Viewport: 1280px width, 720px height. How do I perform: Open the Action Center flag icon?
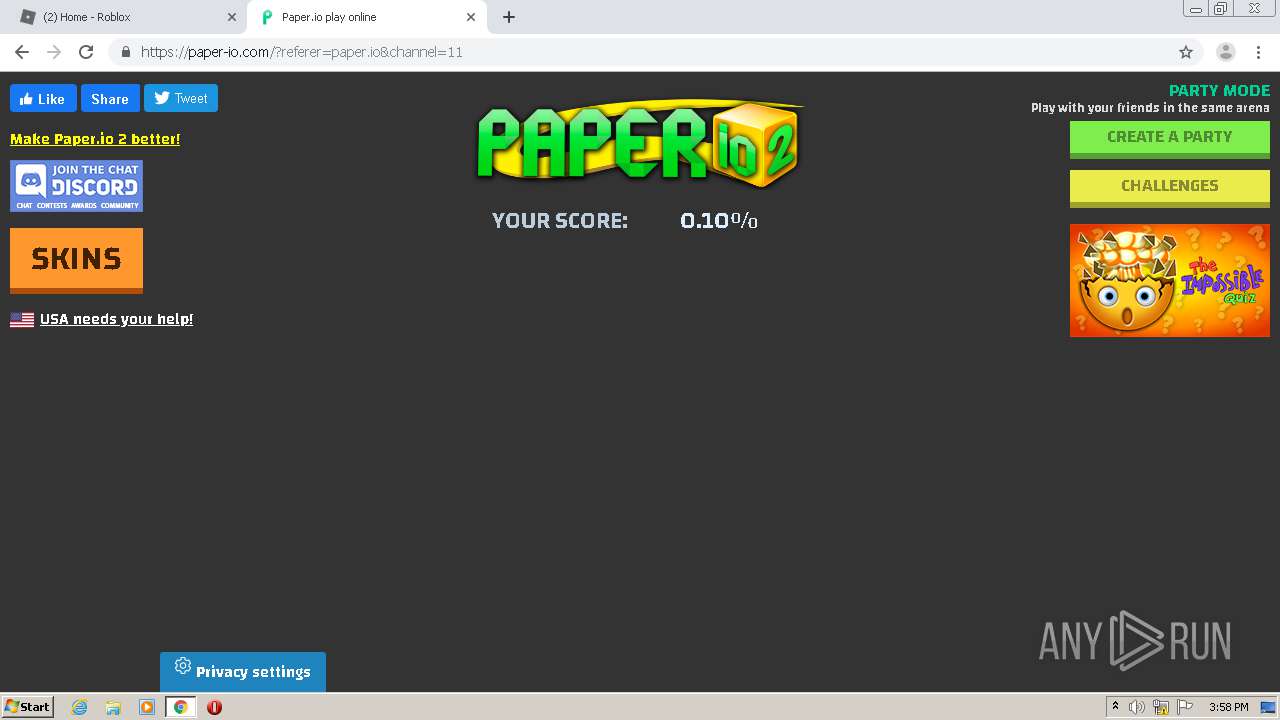(x=1185, y=707)
